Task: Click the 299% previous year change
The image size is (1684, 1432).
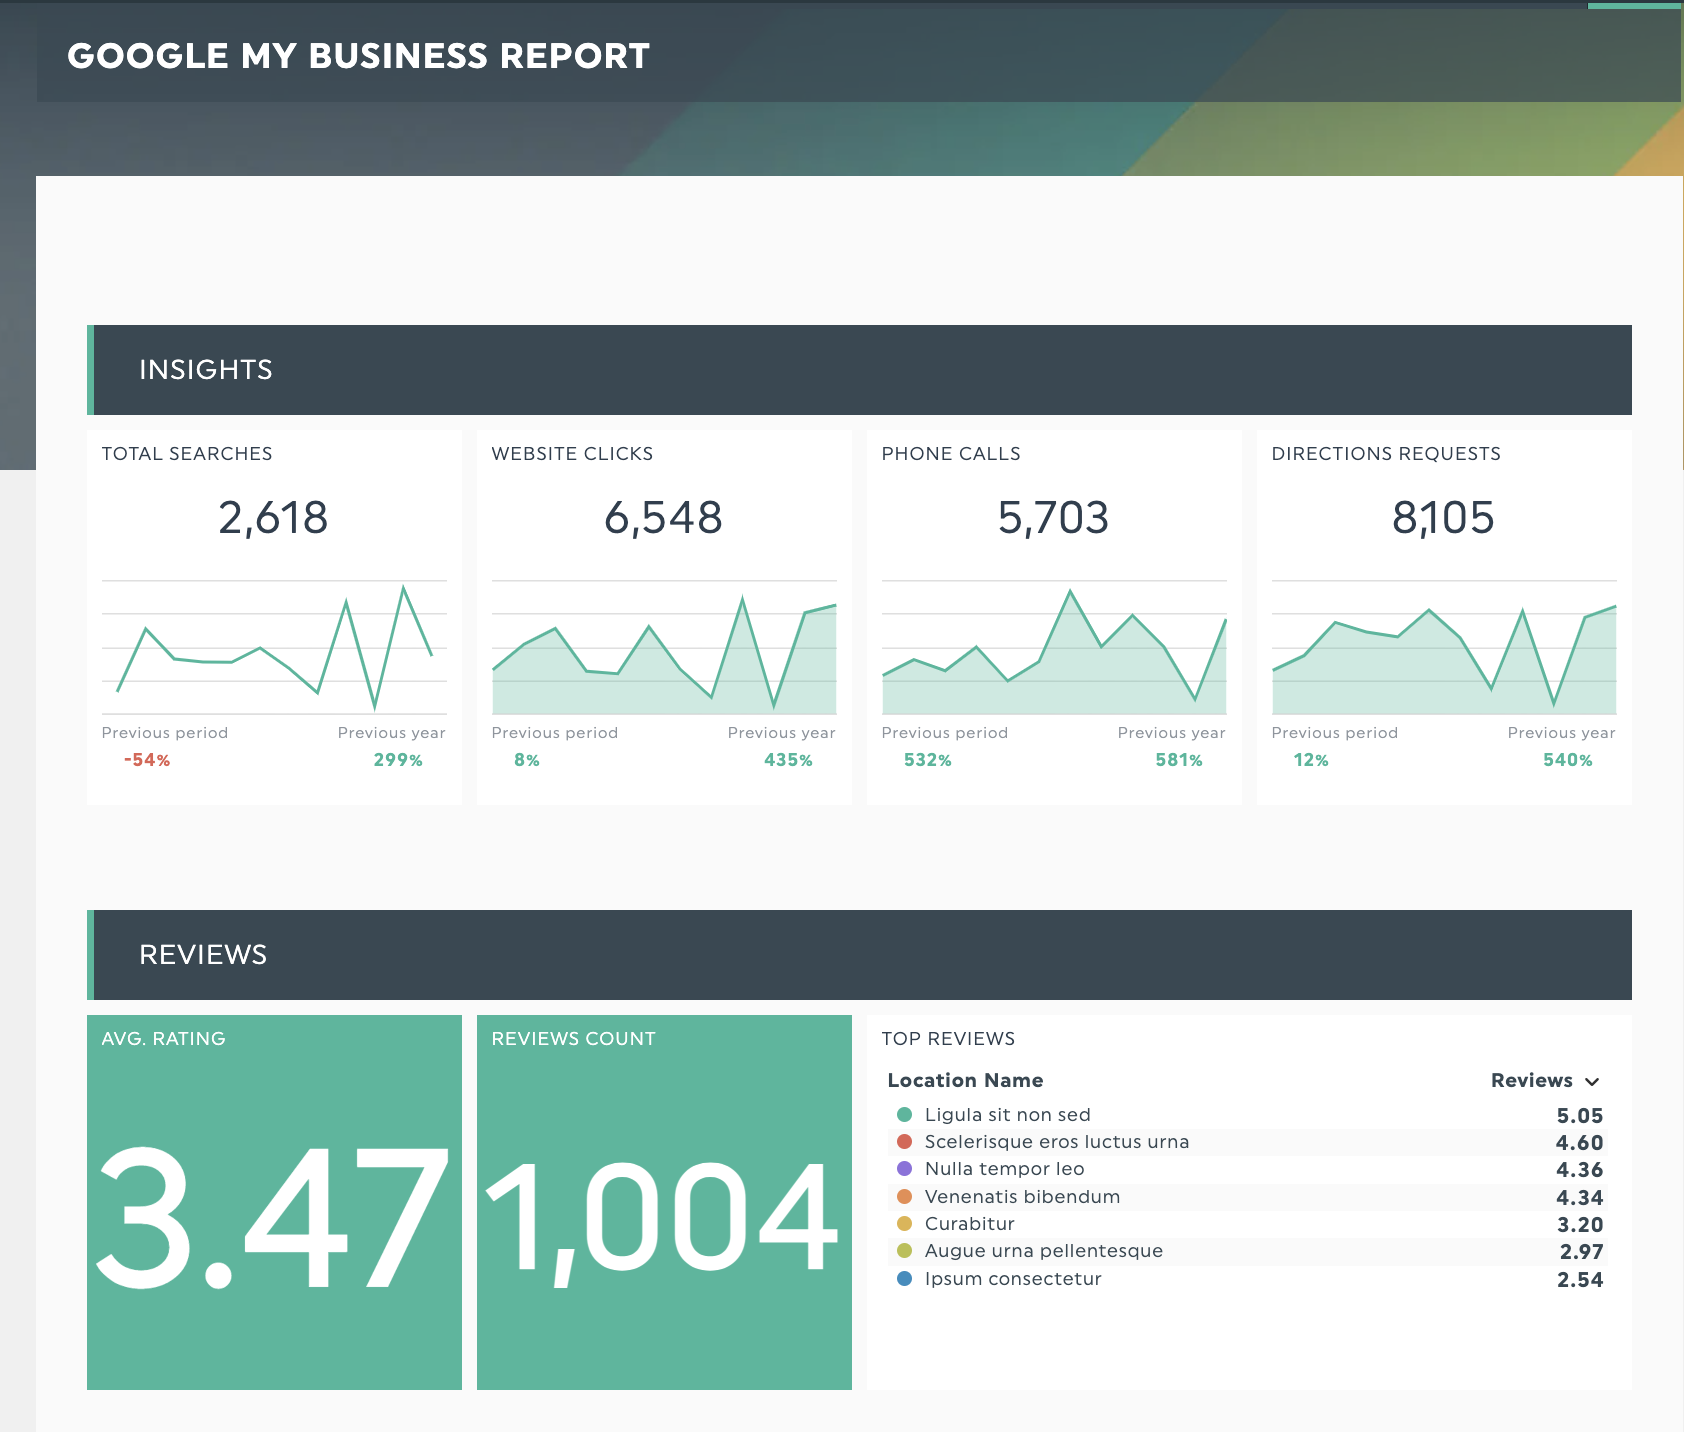Action: (x=398, y=760)
